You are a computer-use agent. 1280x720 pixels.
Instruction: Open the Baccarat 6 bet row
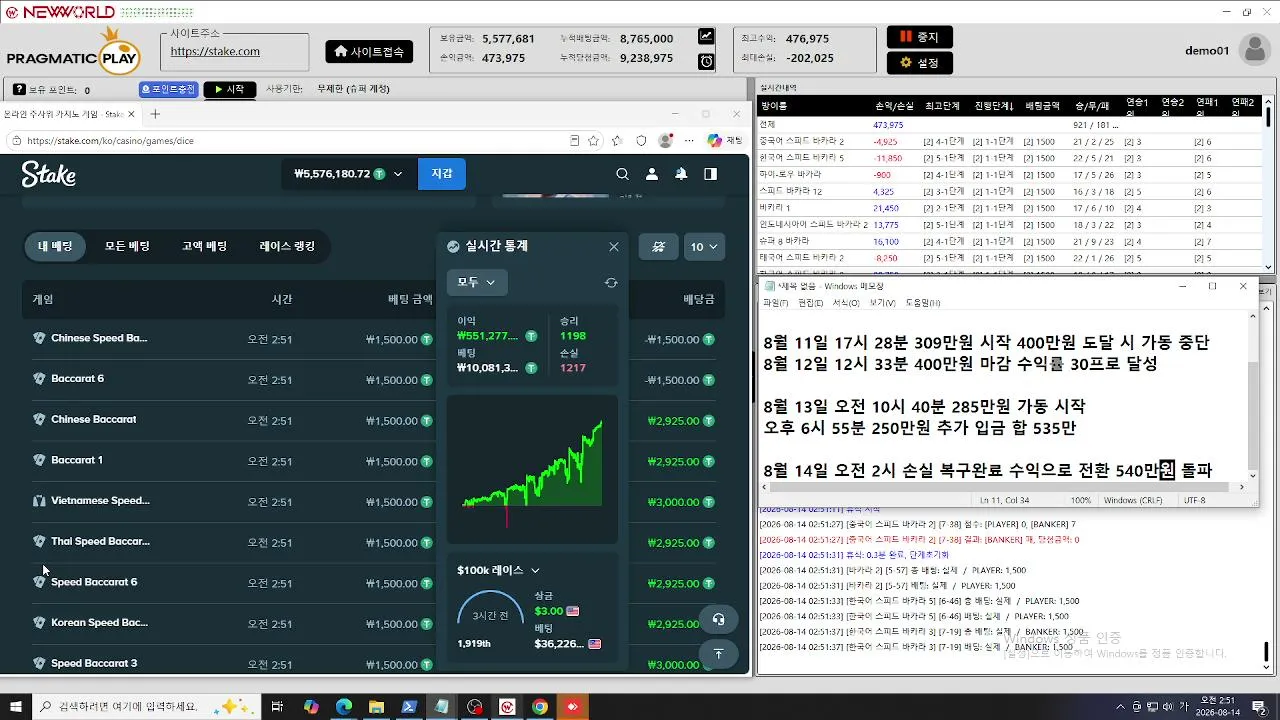(375, 379)
